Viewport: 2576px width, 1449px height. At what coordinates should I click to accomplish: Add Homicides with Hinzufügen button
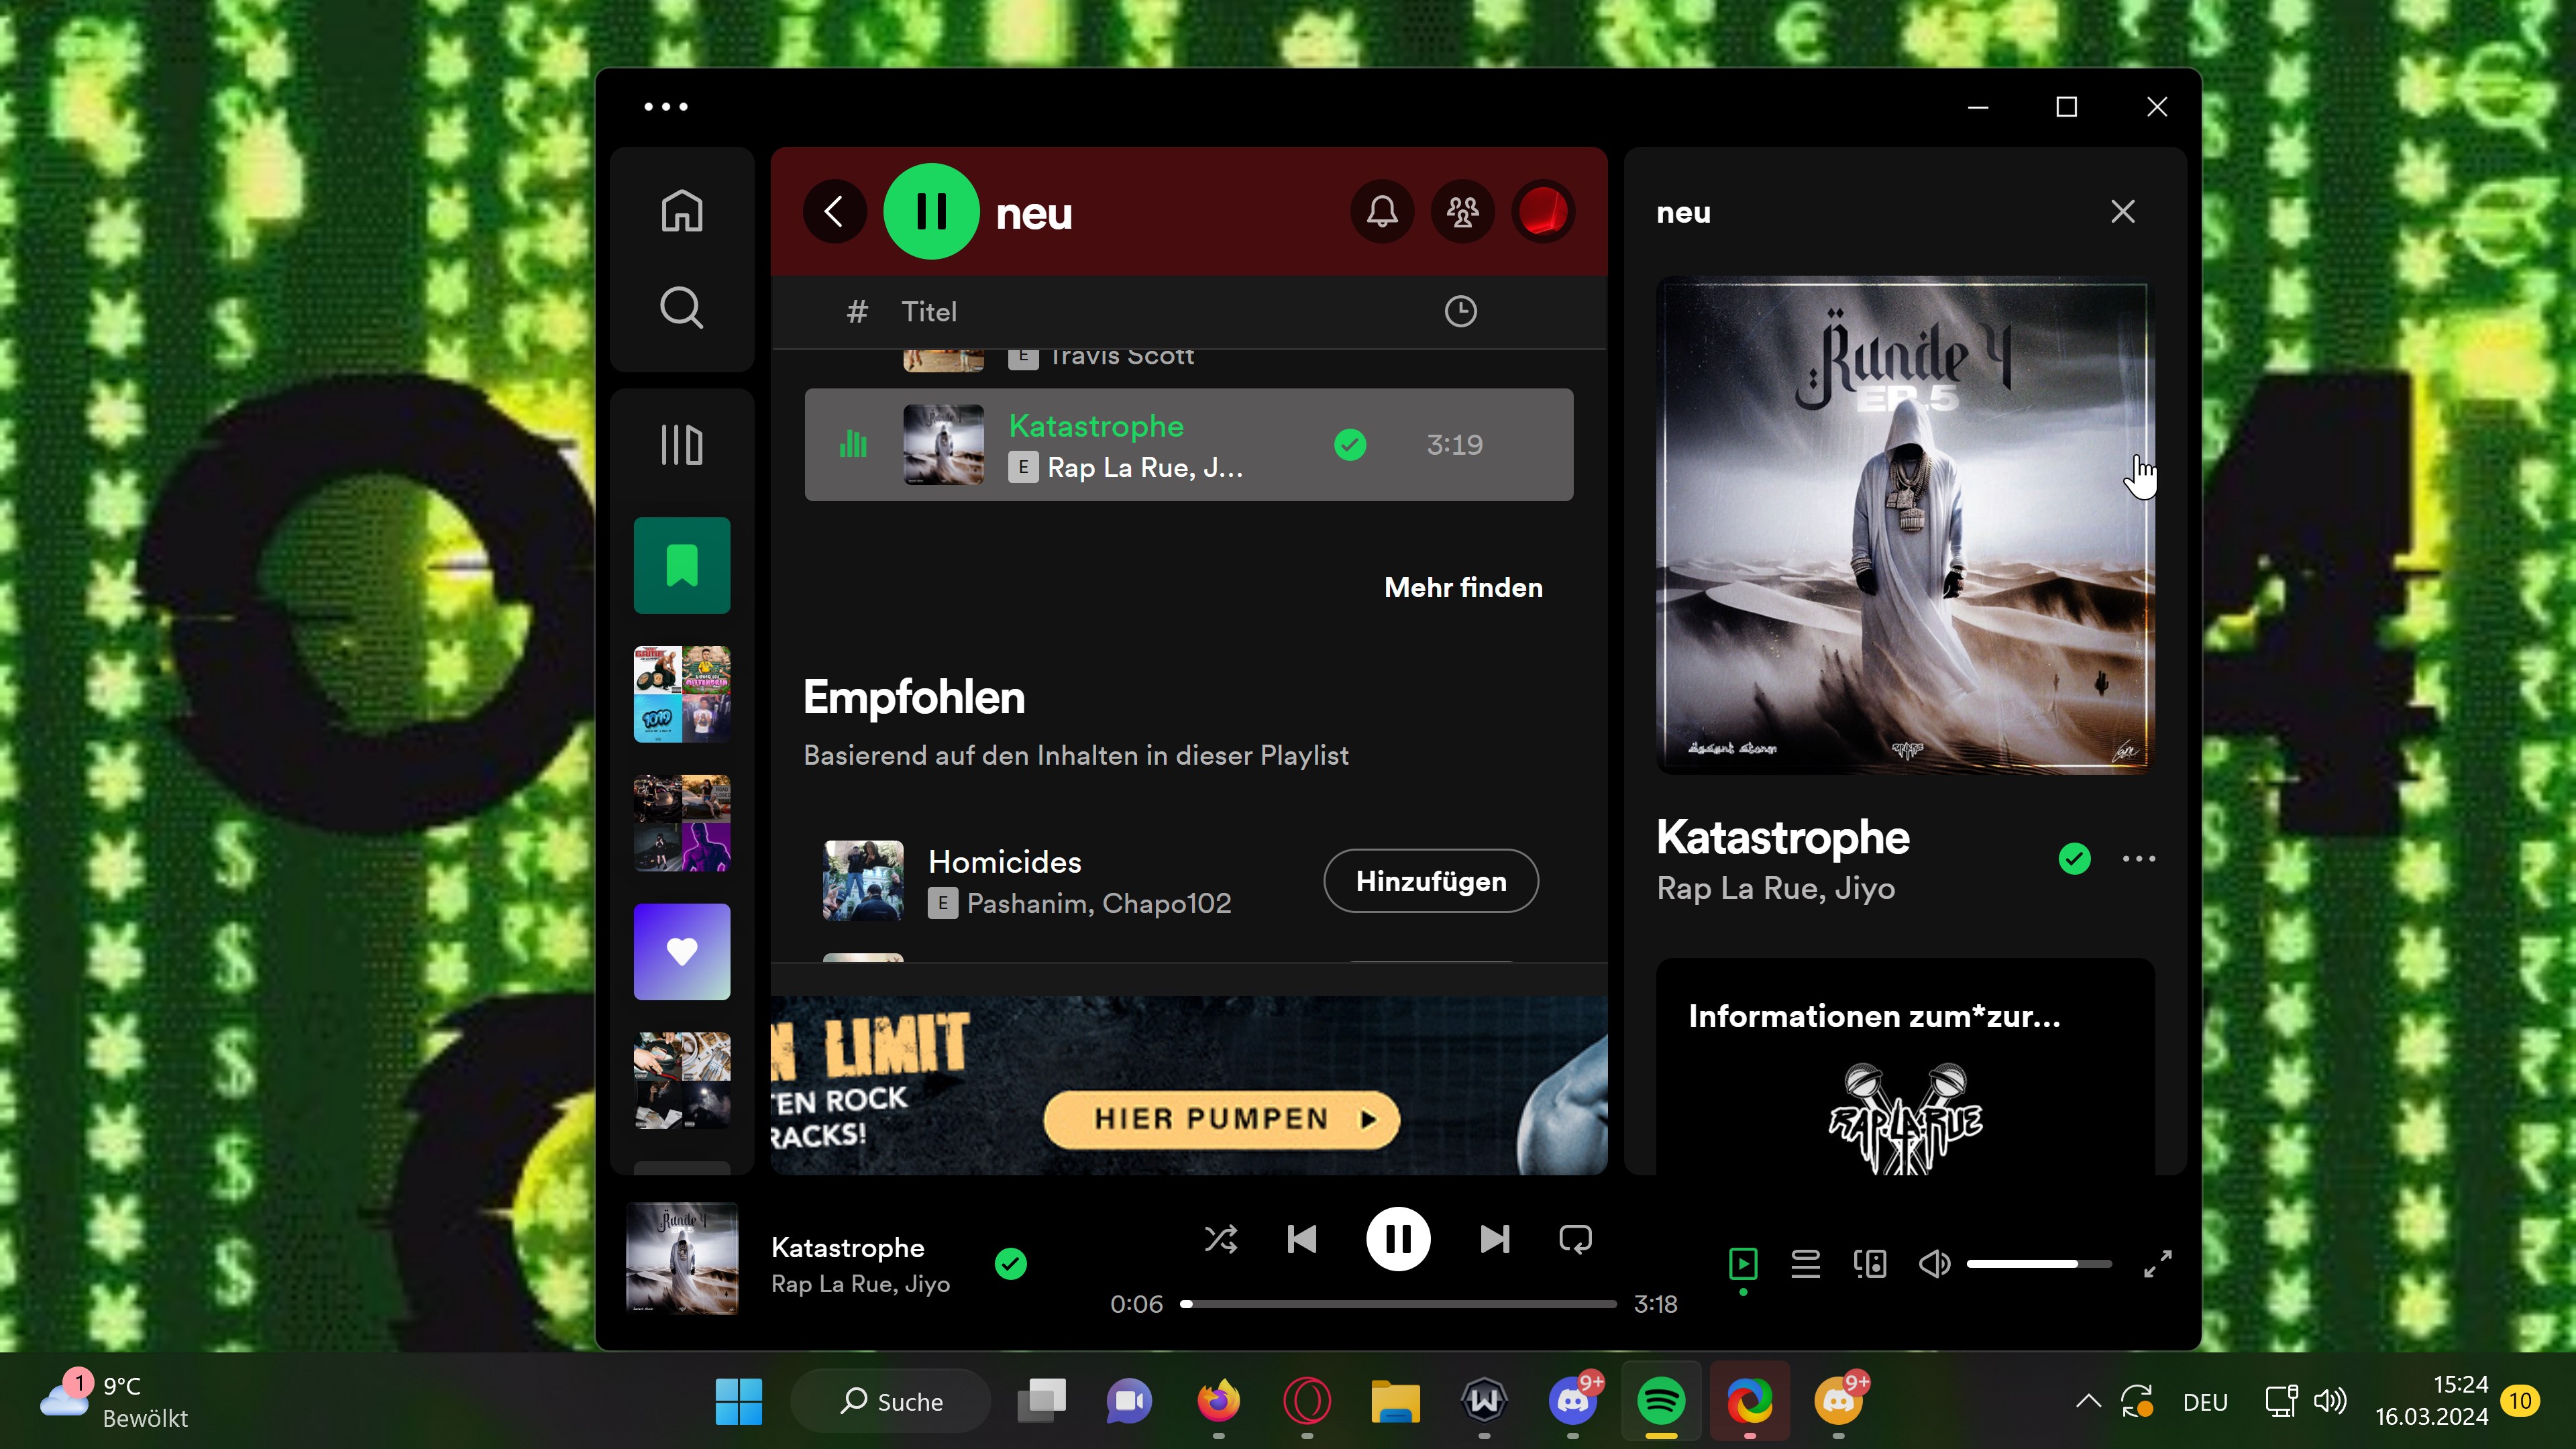(1430, 880)
